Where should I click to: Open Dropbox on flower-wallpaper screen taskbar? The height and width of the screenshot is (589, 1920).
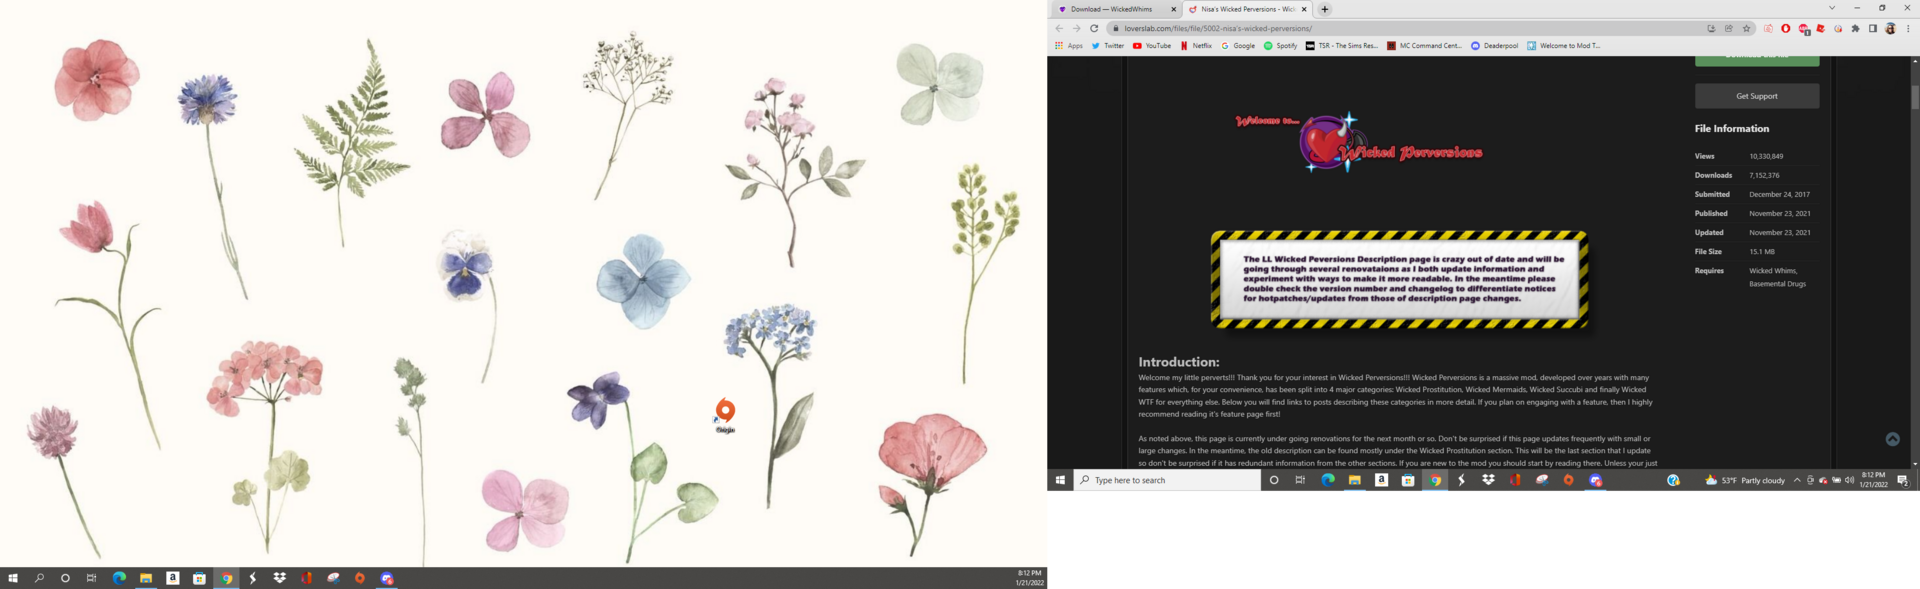[x=279, y=578]
